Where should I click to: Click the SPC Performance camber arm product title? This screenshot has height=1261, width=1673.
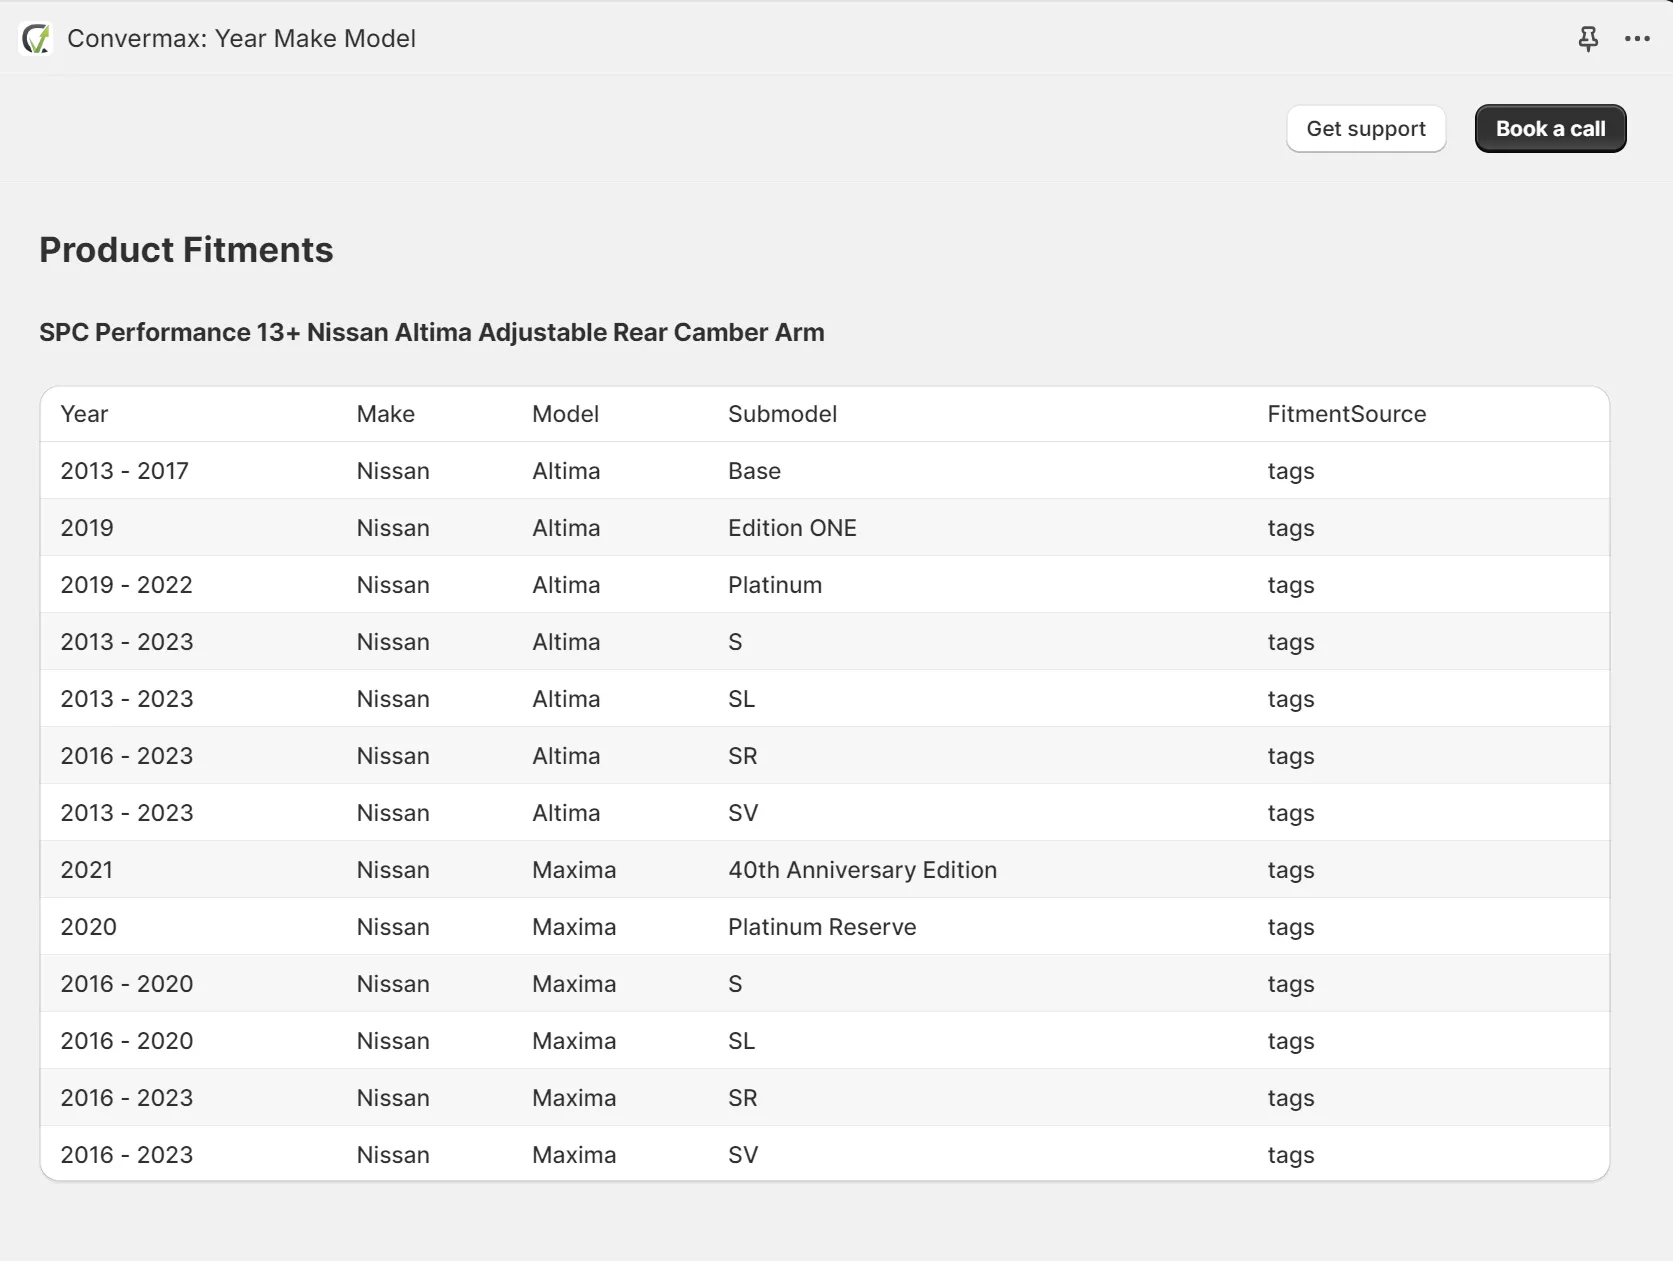click(431, 332)
